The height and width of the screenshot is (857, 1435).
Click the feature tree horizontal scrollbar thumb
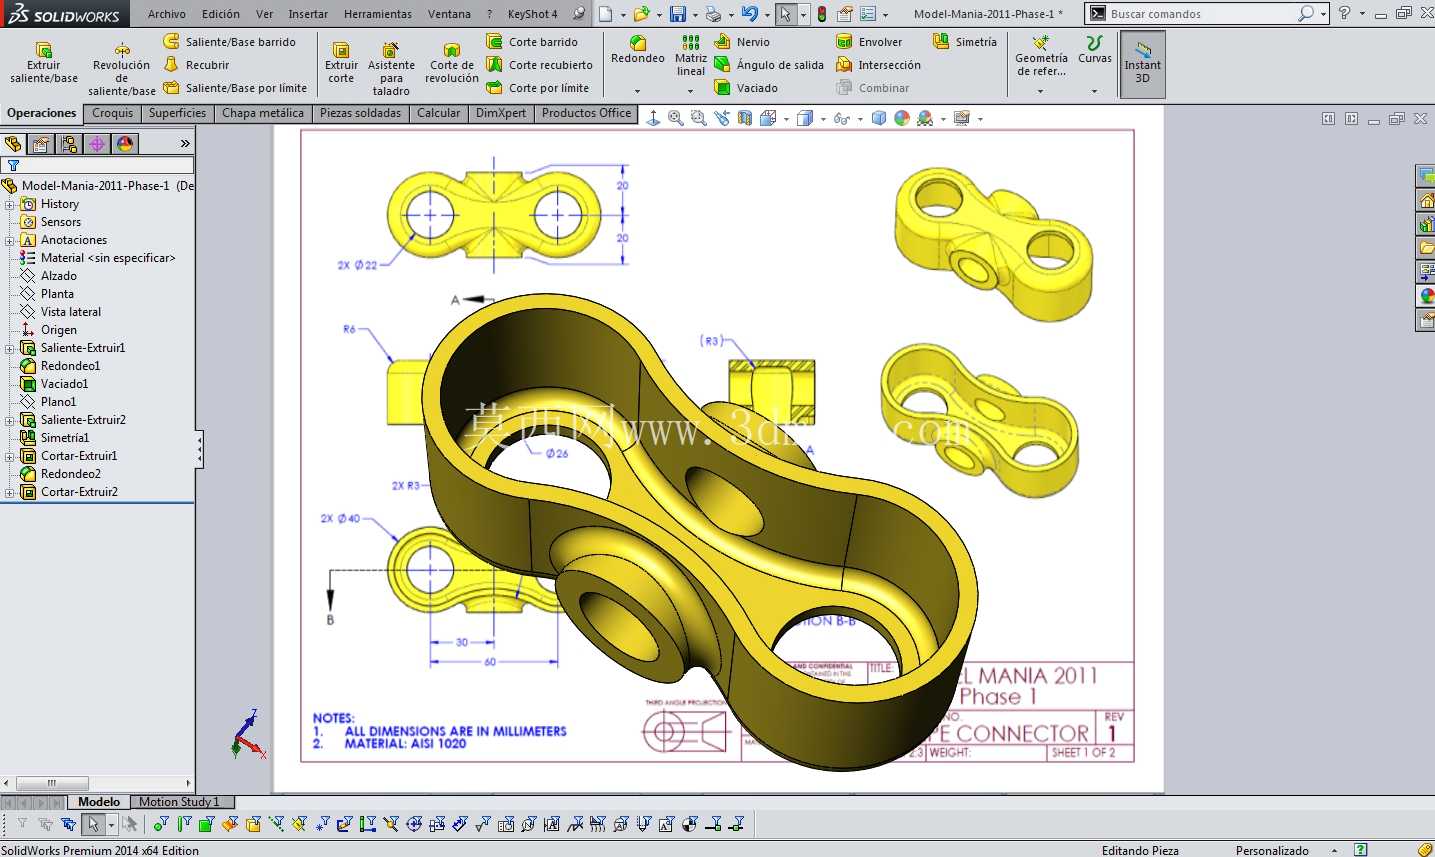(x=51, y=783)
